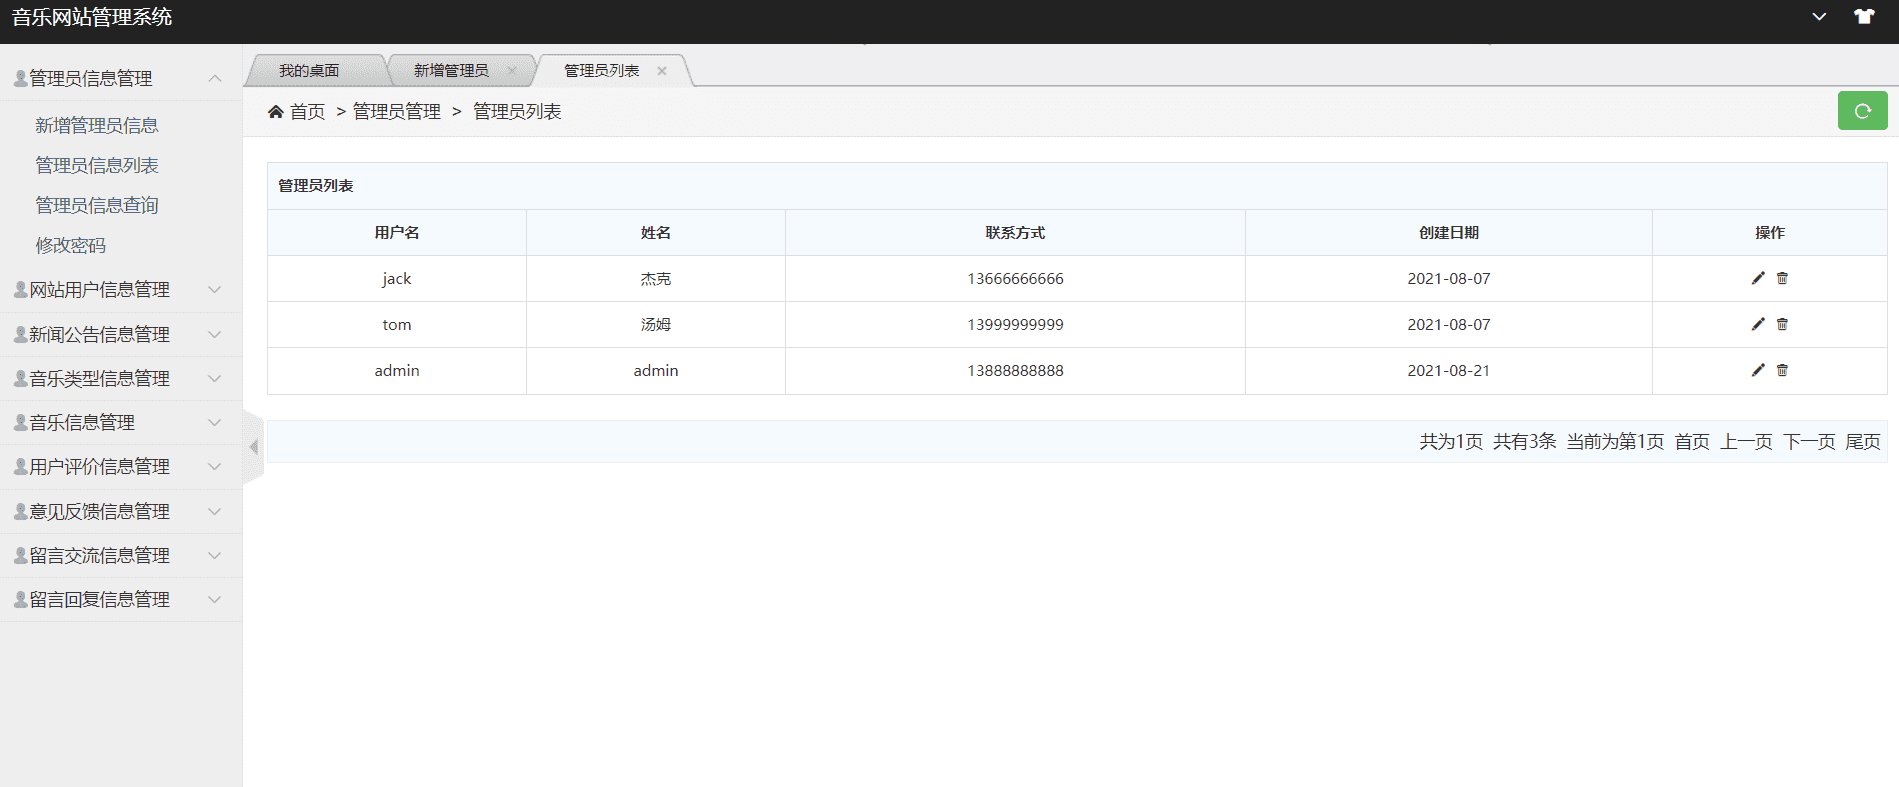Close the 管理员列表 tab
This screenshot has width=1899, height=787.
662,71
